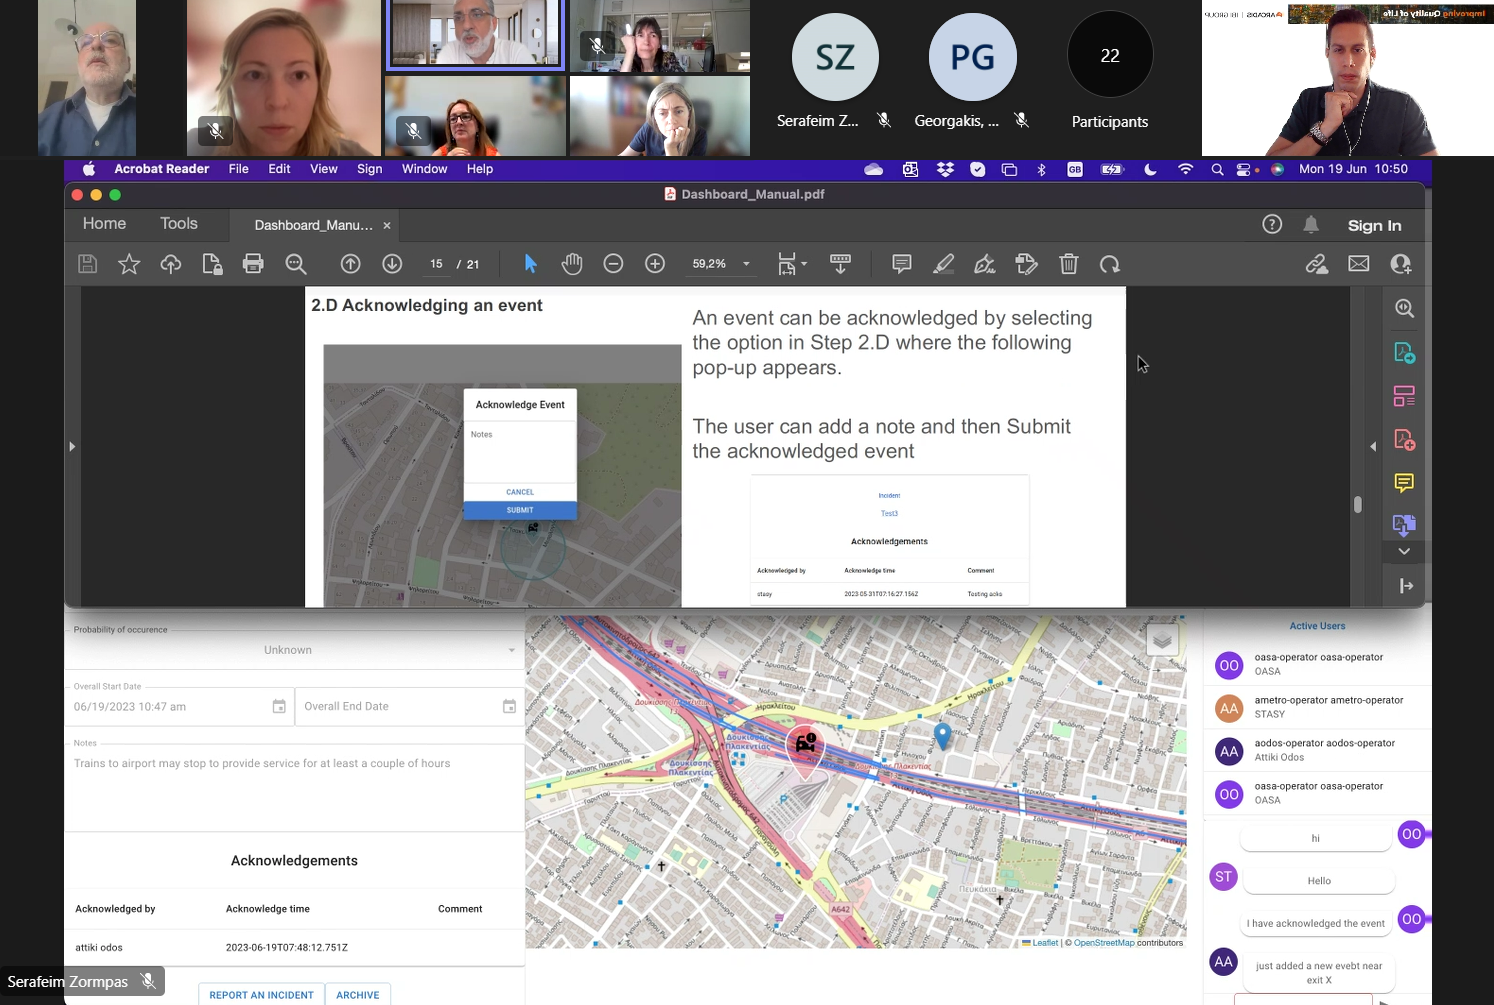Screen dimensions: 1494x1005
Task: Zoom out with the minus icon
Action: coord(613,264)
